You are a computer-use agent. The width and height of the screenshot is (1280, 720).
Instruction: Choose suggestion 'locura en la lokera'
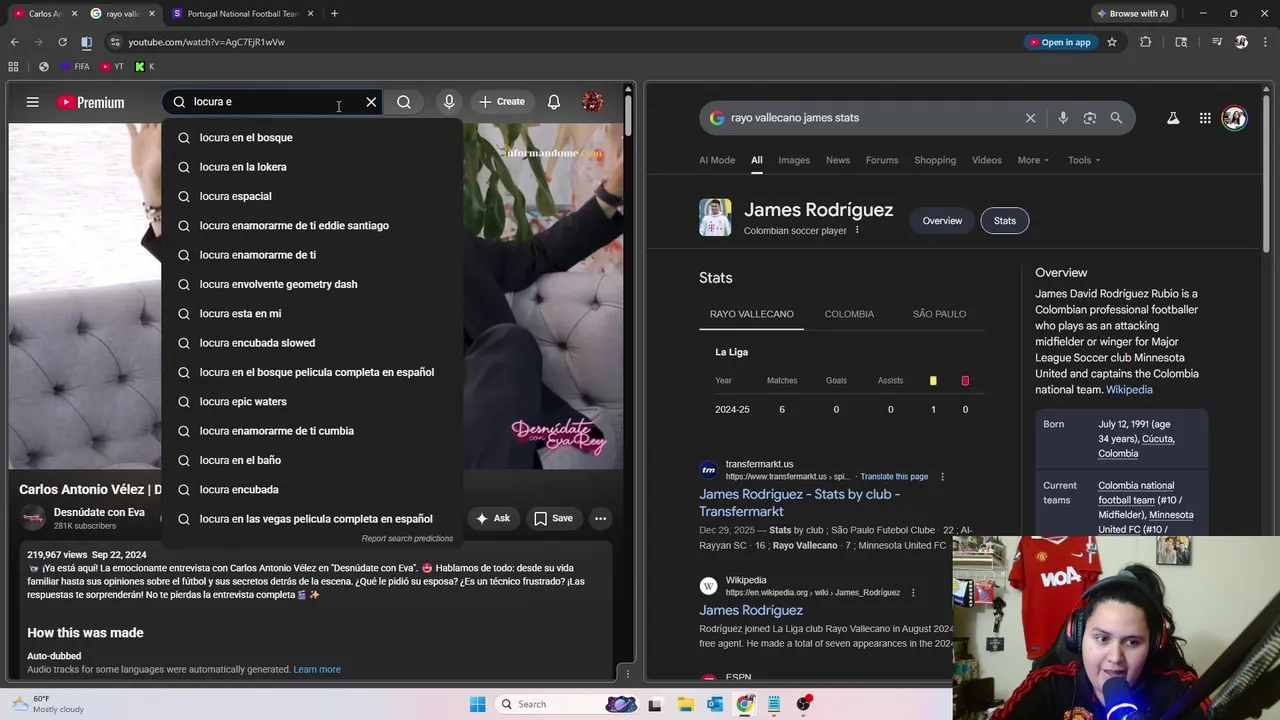tap(312, 167)
